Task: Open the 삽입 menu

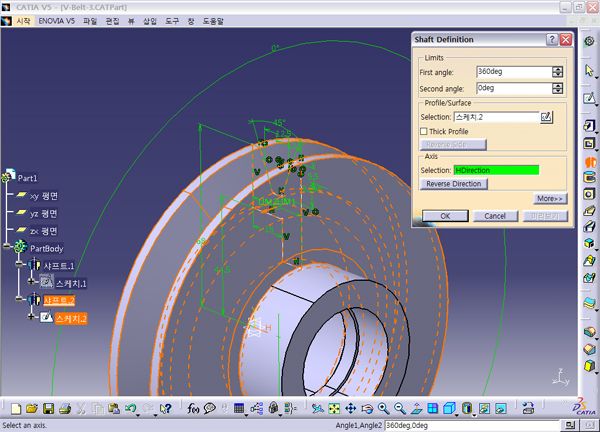Action: coord(150,21)
